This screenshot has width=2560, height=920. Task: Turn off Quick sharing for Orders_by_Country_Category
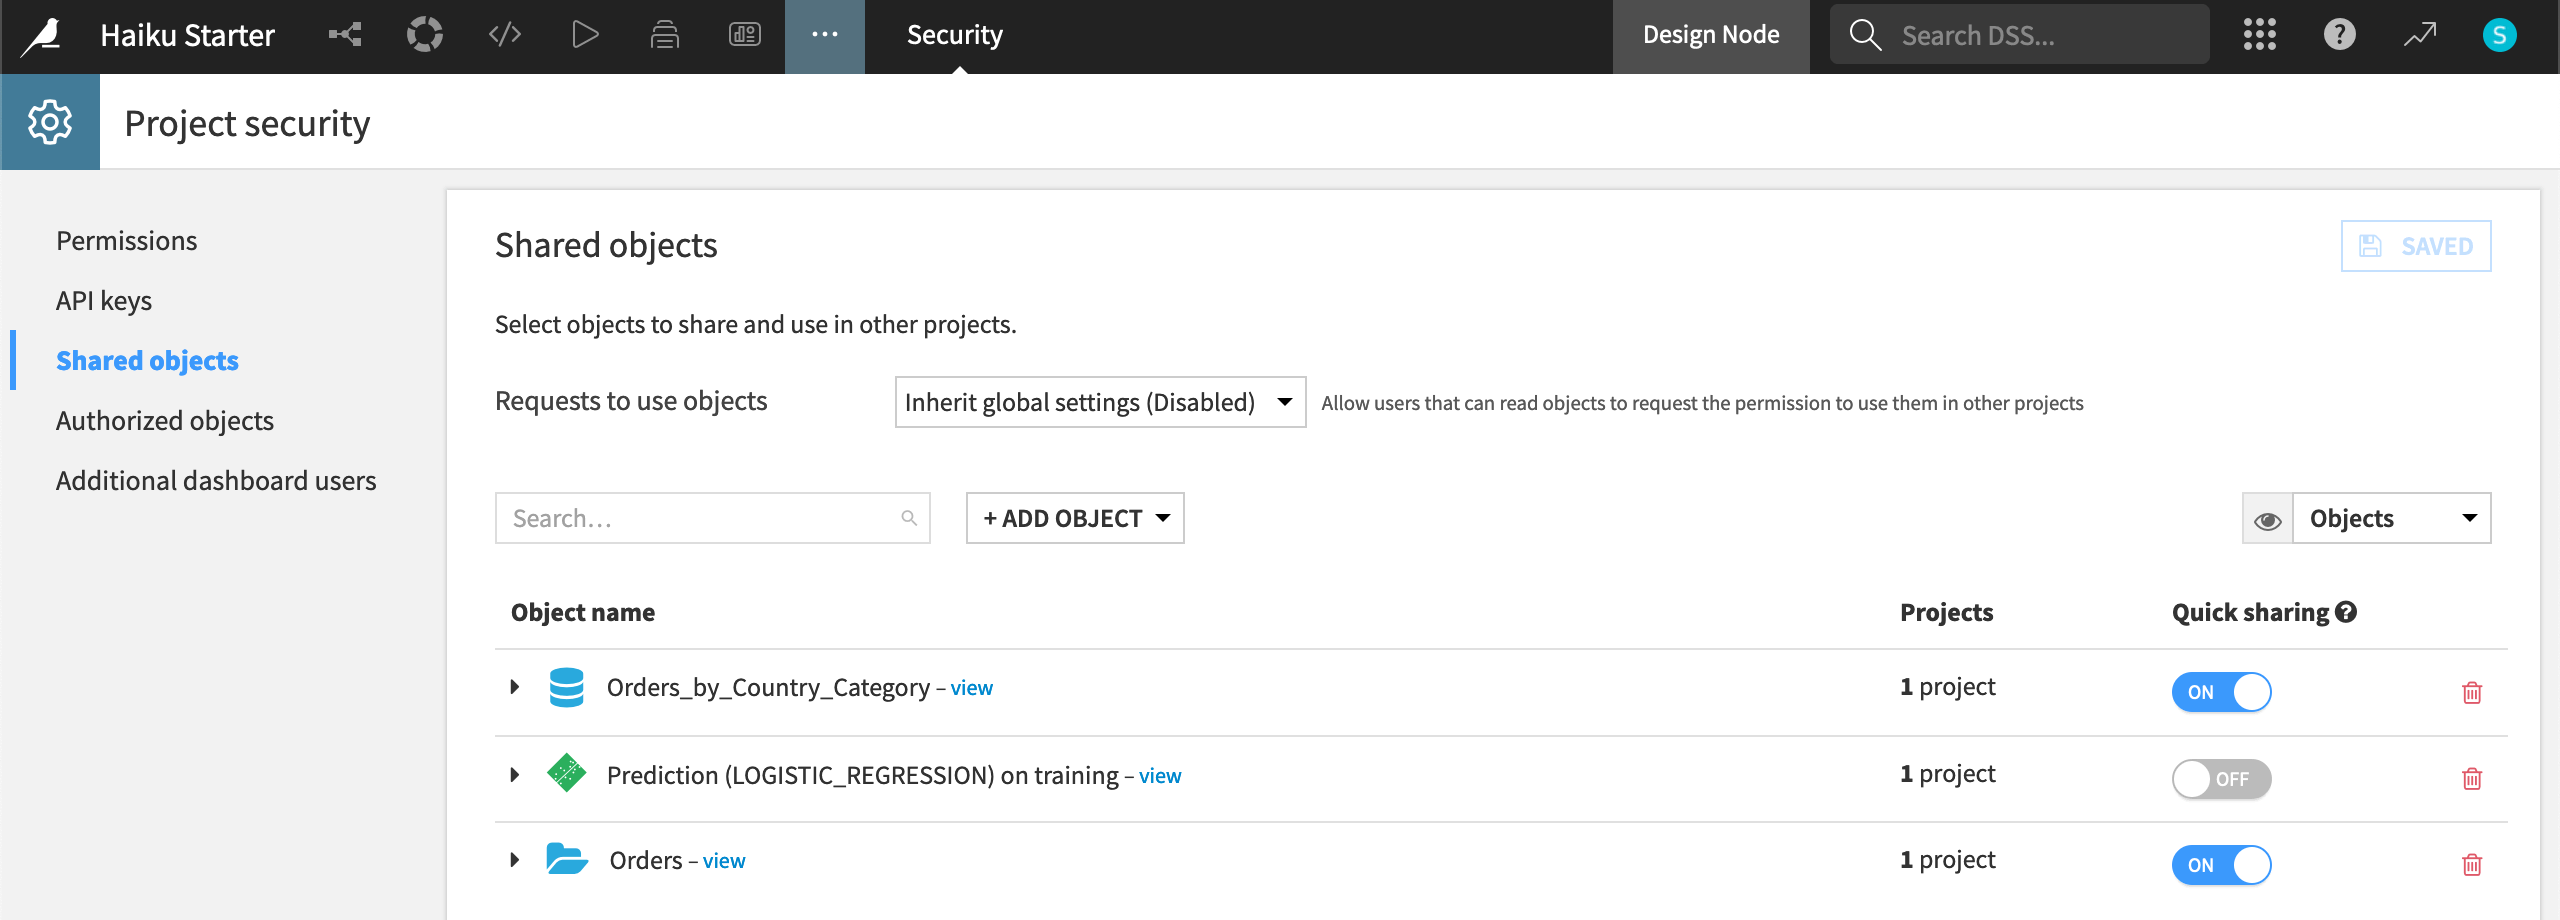[x=2222, y=691]
